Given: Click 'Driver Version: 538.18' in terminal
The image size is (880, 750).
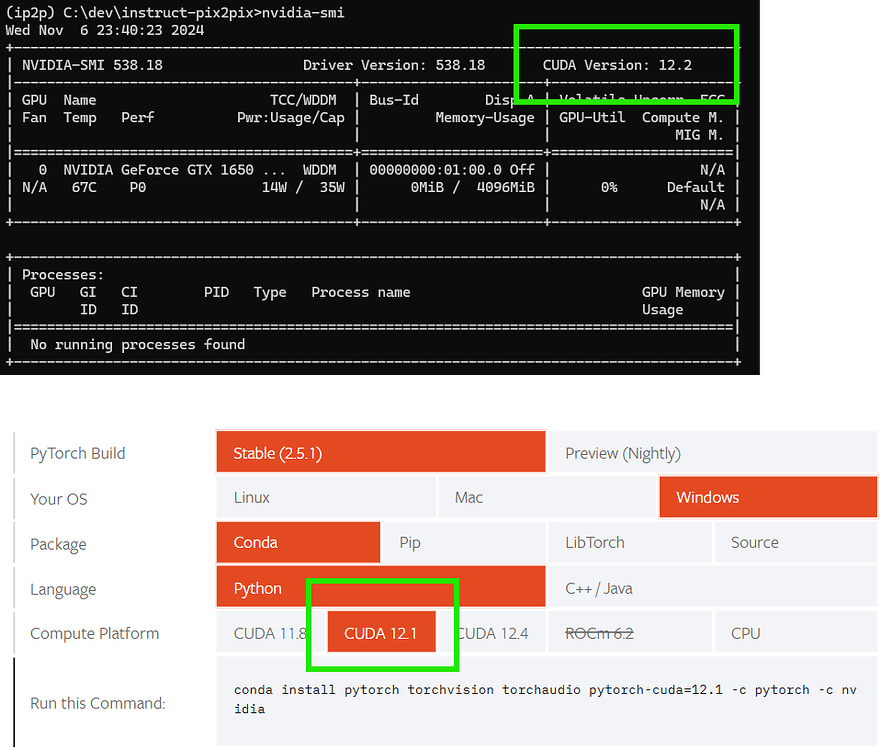Looking at the screenshot, I should click(394, 65).
